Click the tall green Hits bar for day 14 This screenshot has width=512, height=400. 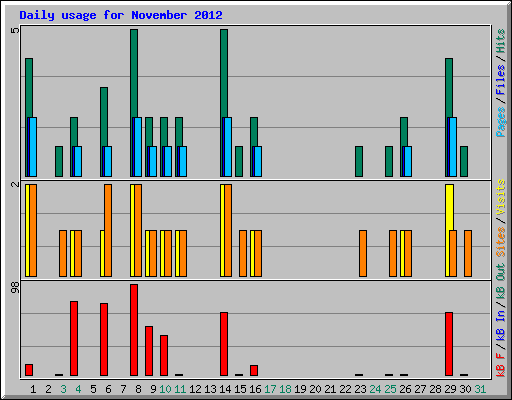[224, 73]
